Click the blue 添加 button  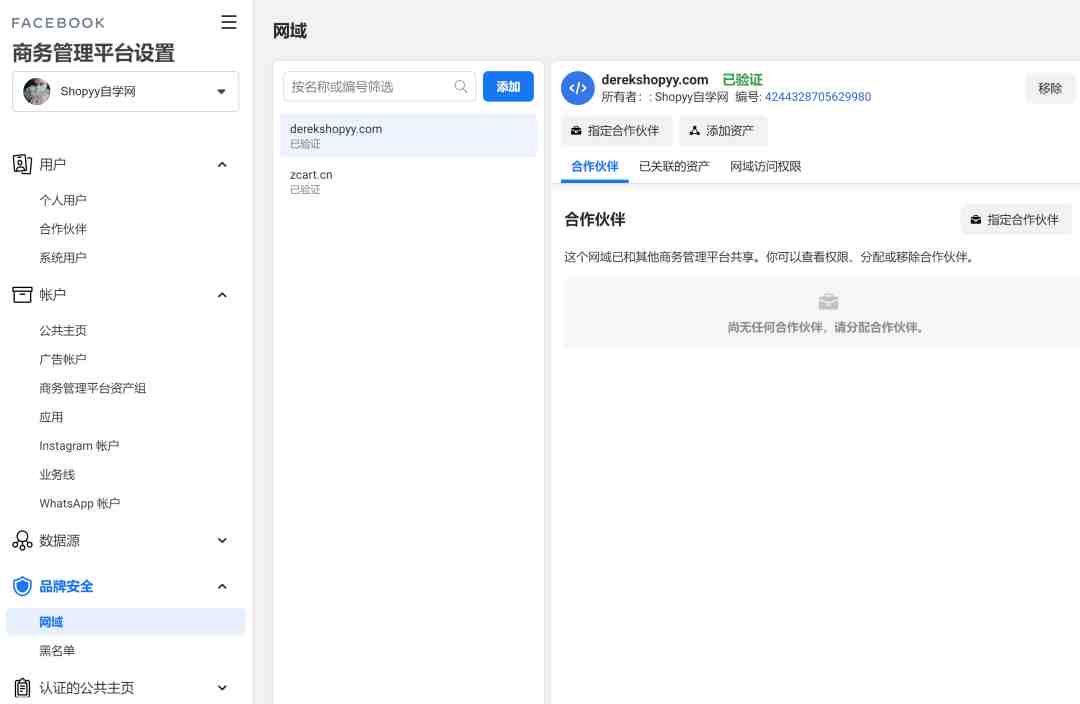(x=508, y=87)
